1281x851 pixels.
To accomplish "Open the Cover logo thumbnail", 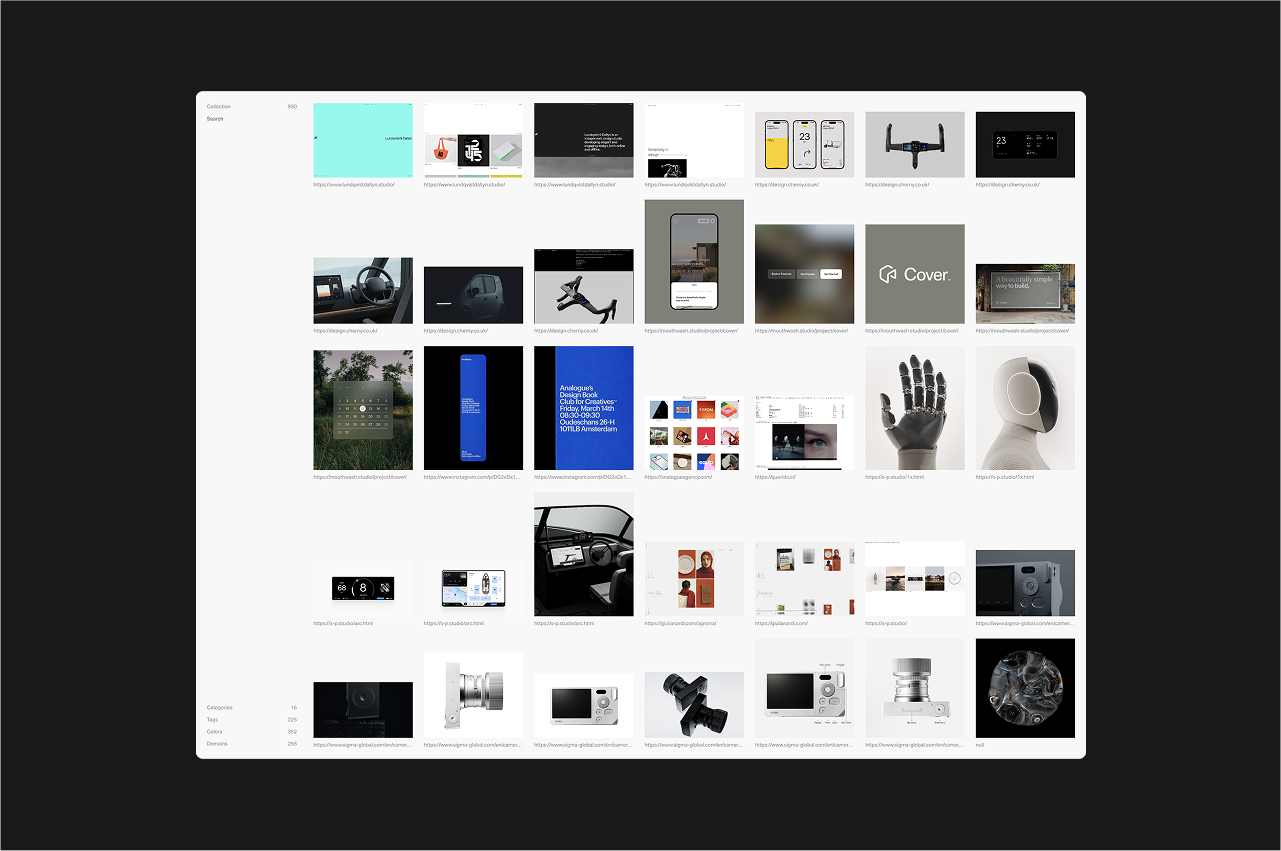I will tap(915, 274).
